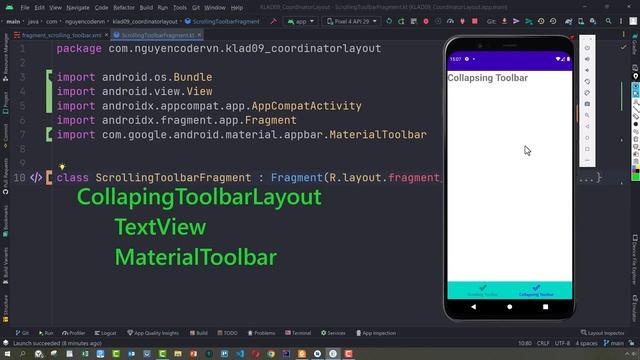Click the main Git branch widget
The image size is (640, 360).
(x=613, y=343)
